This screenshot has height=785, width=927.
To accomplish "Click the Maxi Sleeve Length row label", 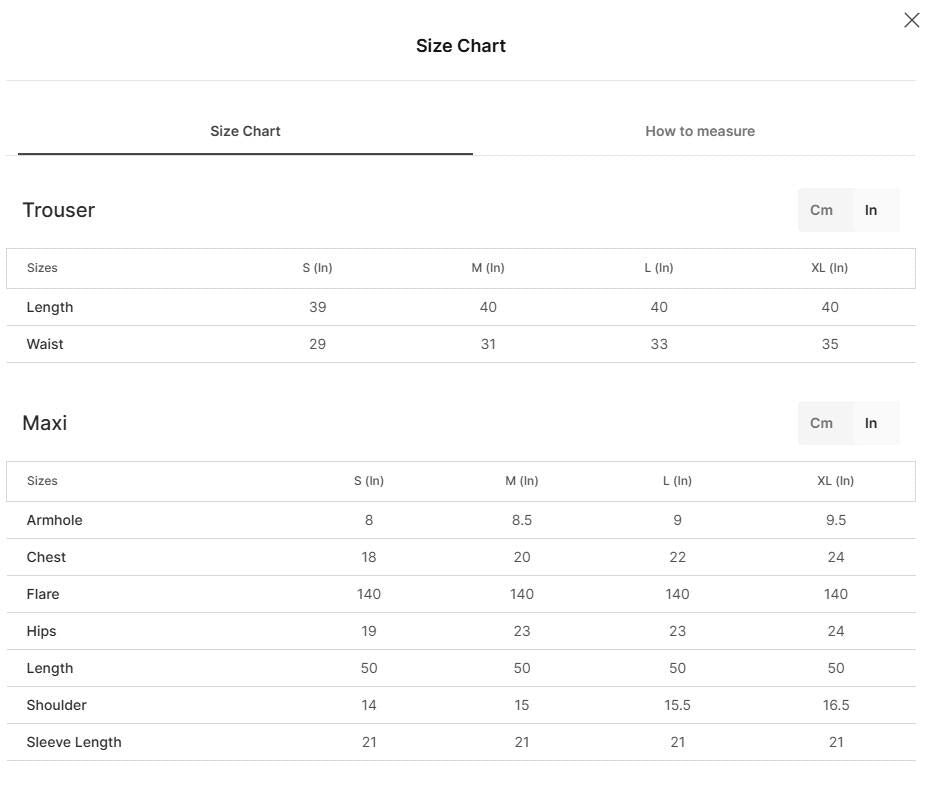I will pyautogui.click(x=74, y=742).
